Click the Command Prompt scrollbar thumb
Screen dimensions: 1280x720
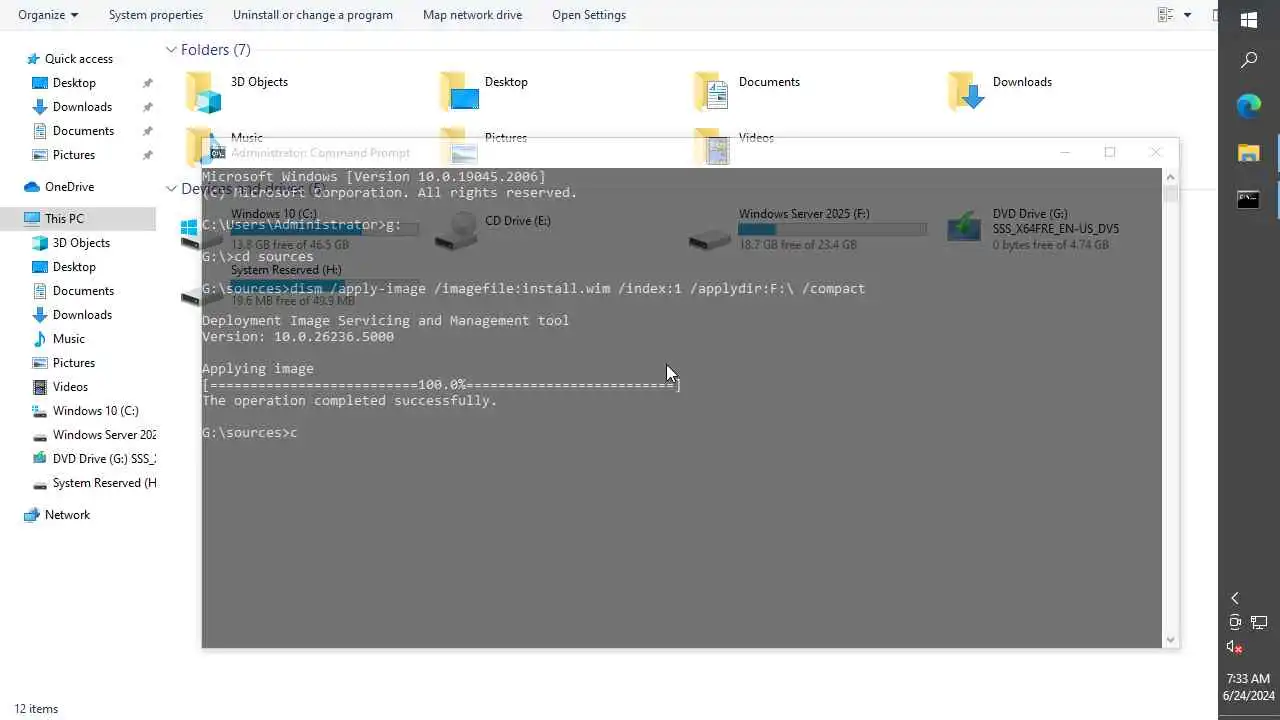pos(1170,193)
